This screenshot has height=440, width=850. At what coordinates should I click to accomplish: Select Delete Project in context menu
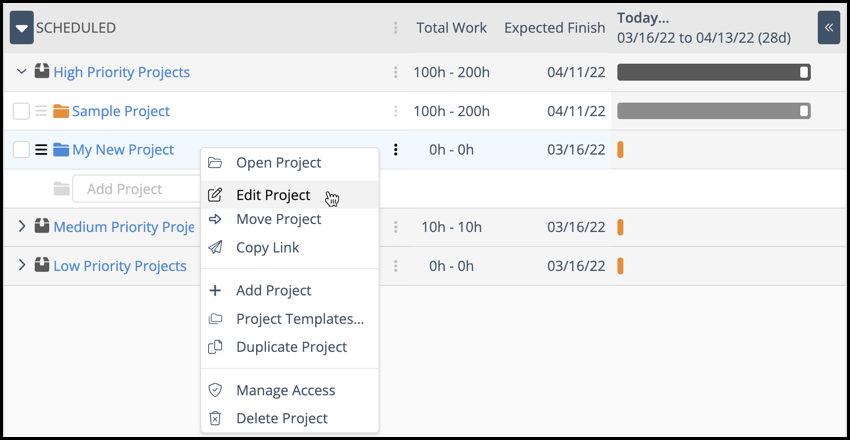[x=281, y=418]
